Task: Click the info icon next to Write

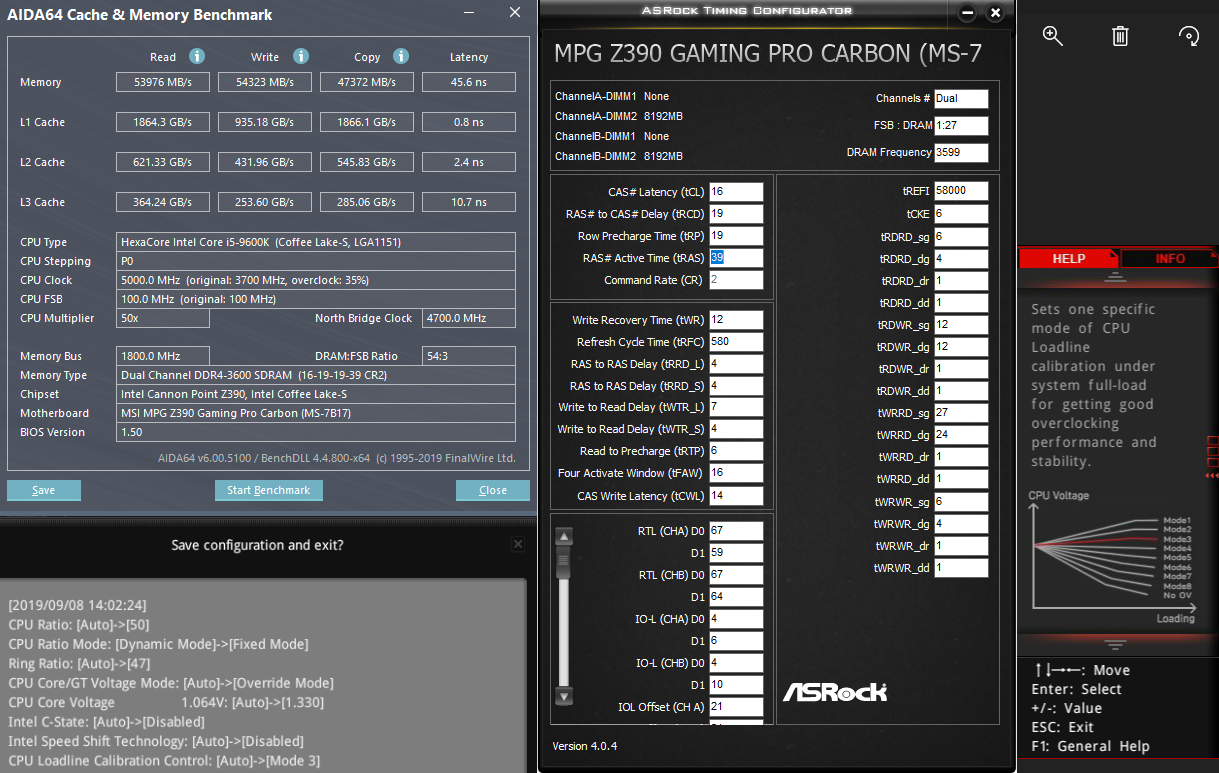Action: [x=300, y=56]
